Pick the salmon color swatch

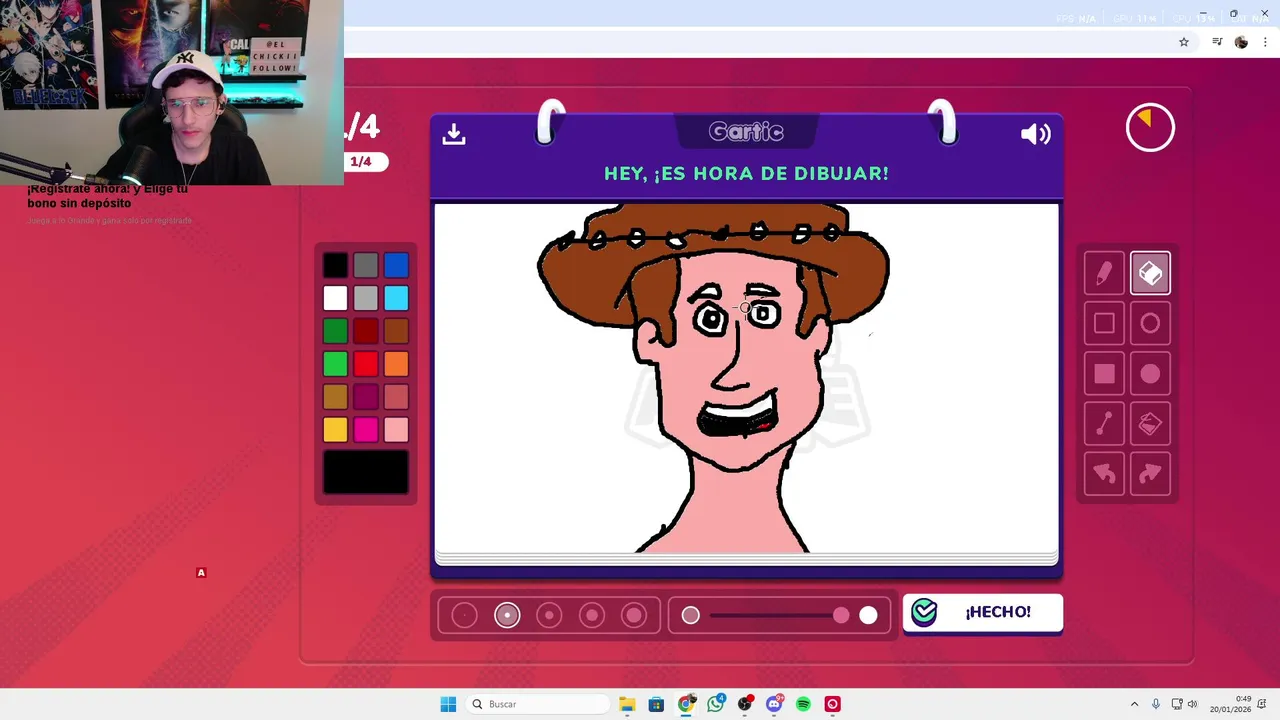tap(396, 397)
